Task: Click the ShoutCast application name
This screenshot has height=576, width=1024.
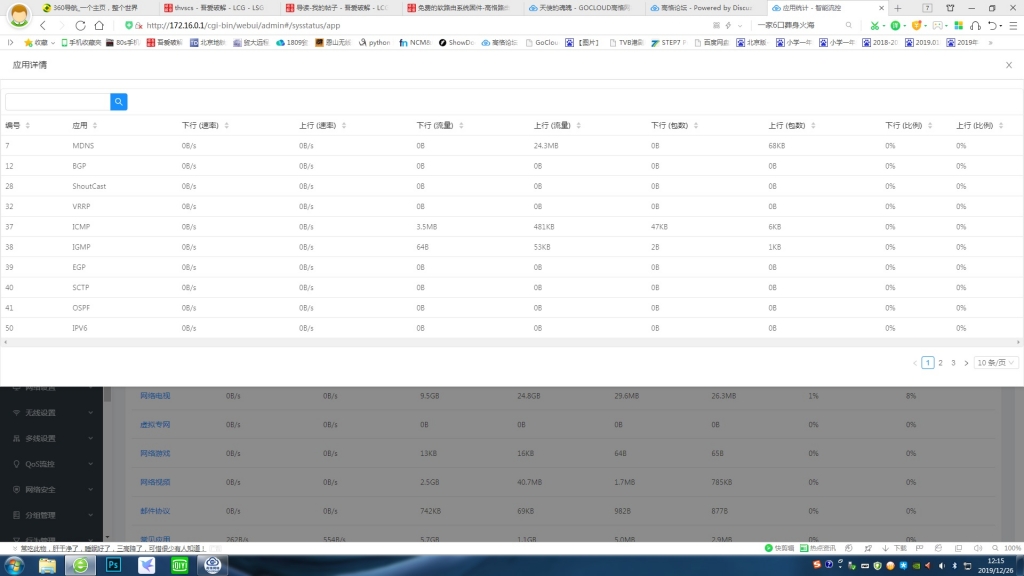Action: pos(89,186)
